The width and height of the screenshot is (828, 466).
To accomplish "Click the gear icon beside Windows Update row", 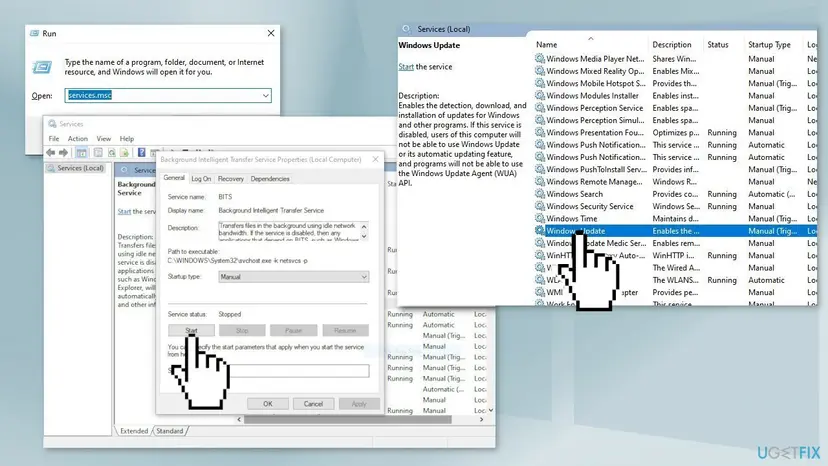I will 539,230.
